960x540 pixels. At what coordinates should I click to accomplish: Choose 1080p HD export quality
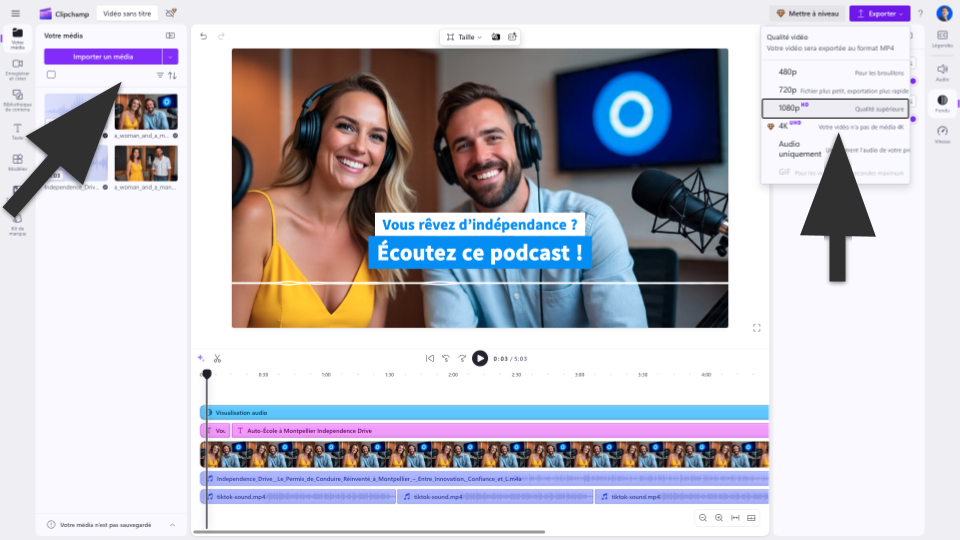[835, 108]
